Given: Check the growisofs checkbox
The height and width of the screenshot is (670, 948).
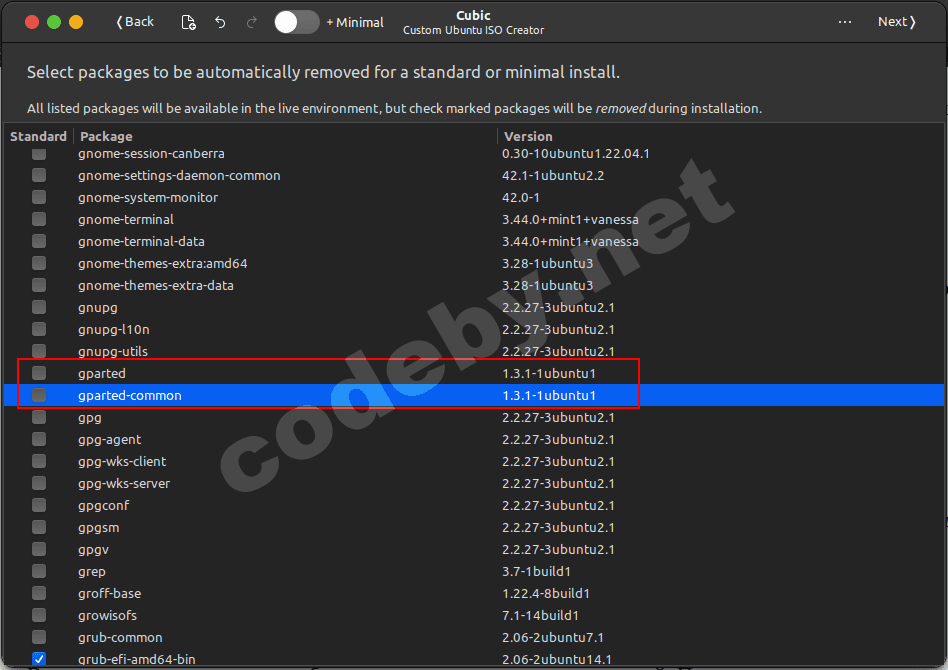Looking at the screenshot, I should 39,615.
